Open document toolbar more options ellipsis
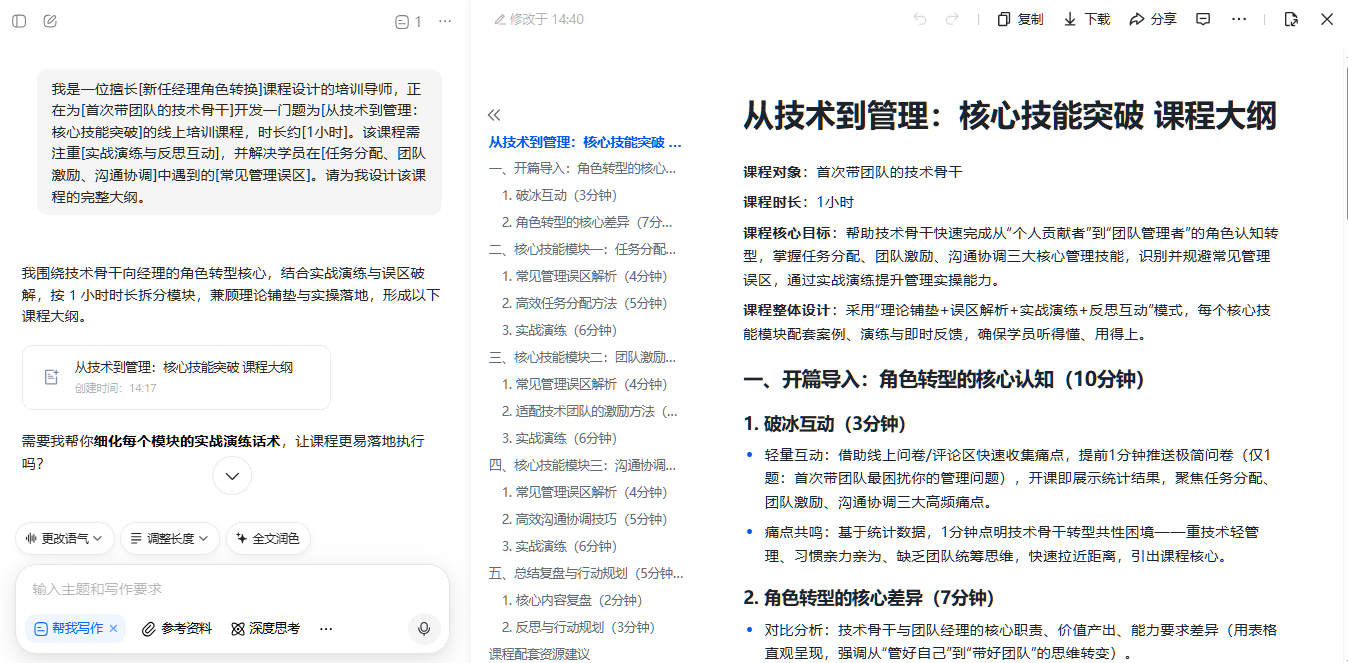 (x=1239, y=19)
